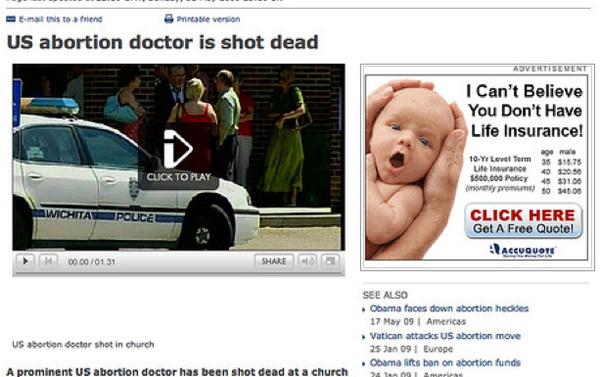Open the 'Printable version' link
Viewport: 600px width, 377px height.
click(x=208, y=19)
